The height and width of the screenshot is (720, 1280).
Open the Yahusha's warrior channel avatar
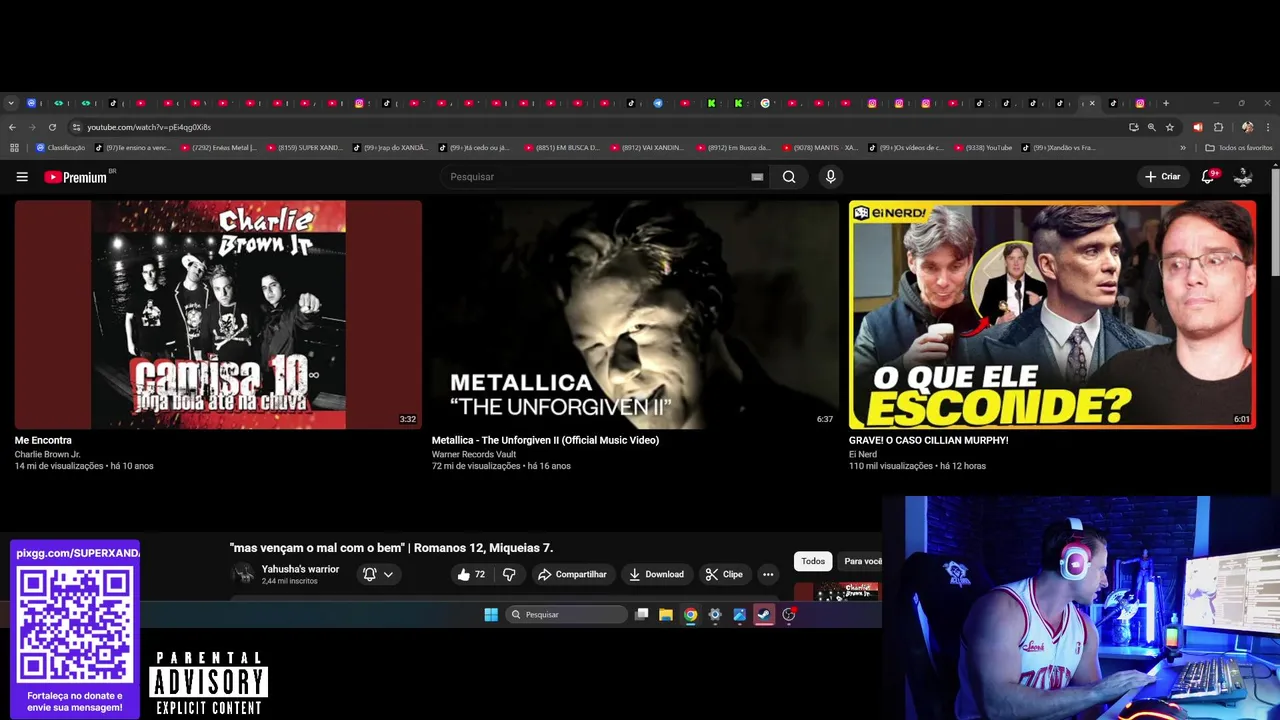pos(243,574)
